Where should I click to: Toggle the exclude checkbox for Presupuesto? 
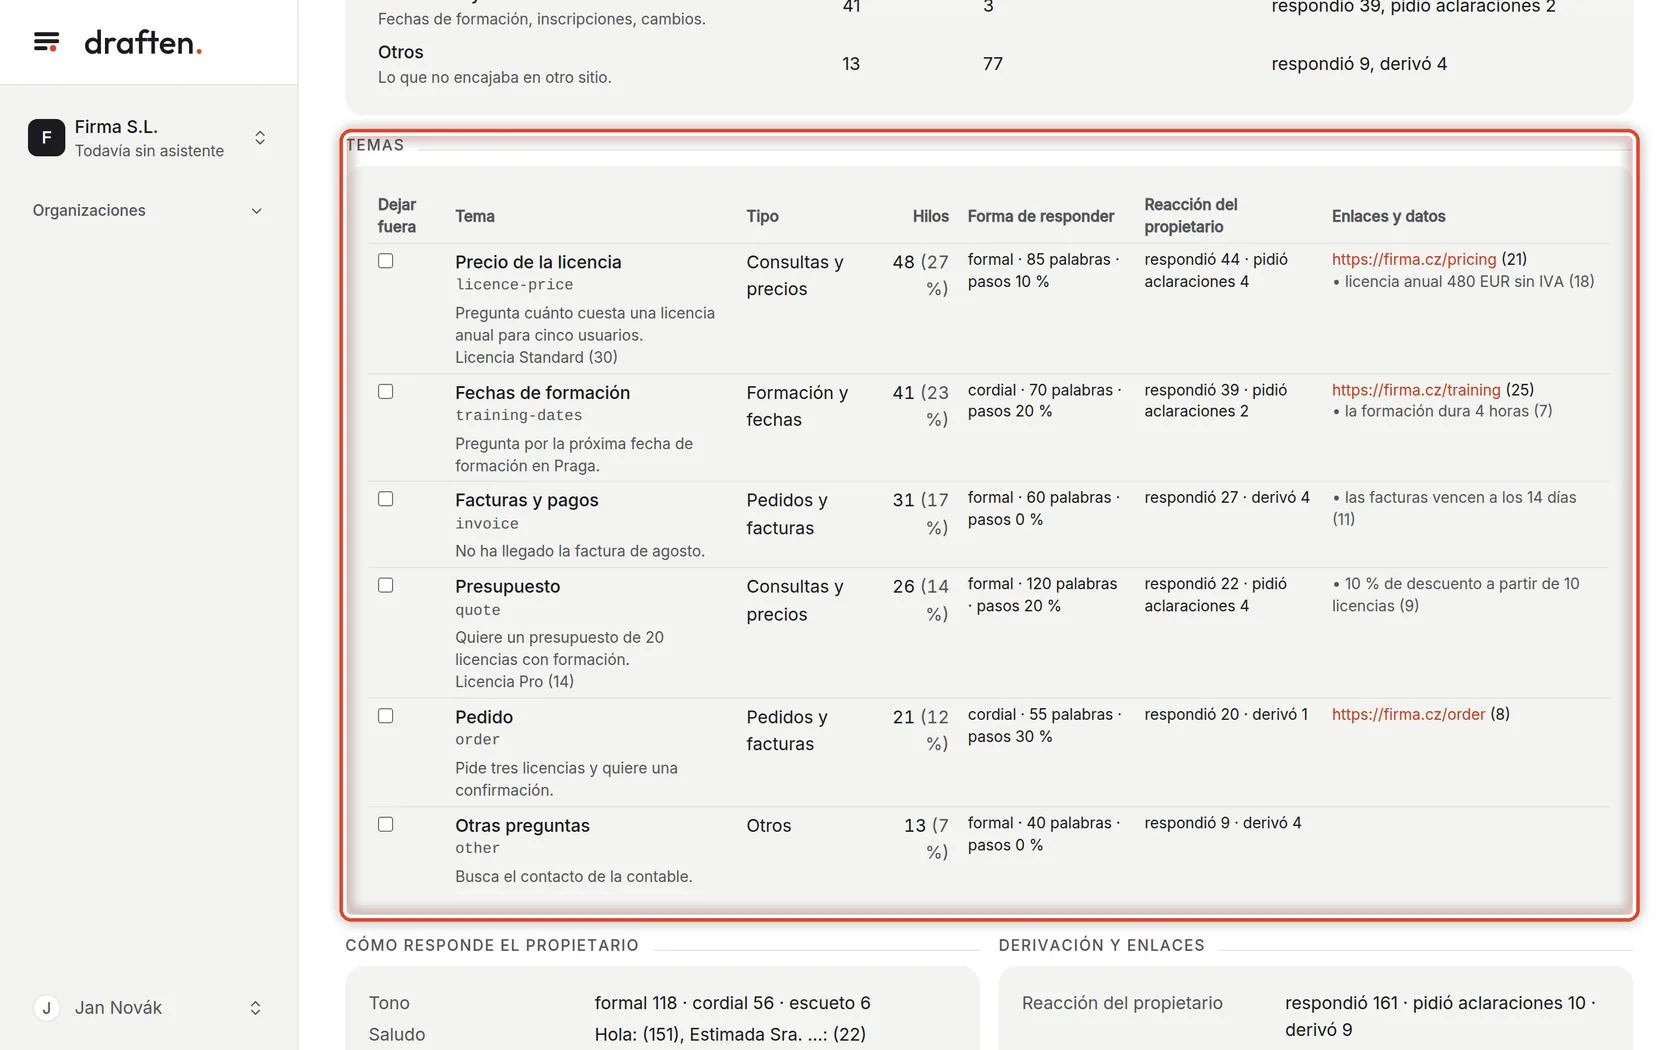click(x=386, y=586)
